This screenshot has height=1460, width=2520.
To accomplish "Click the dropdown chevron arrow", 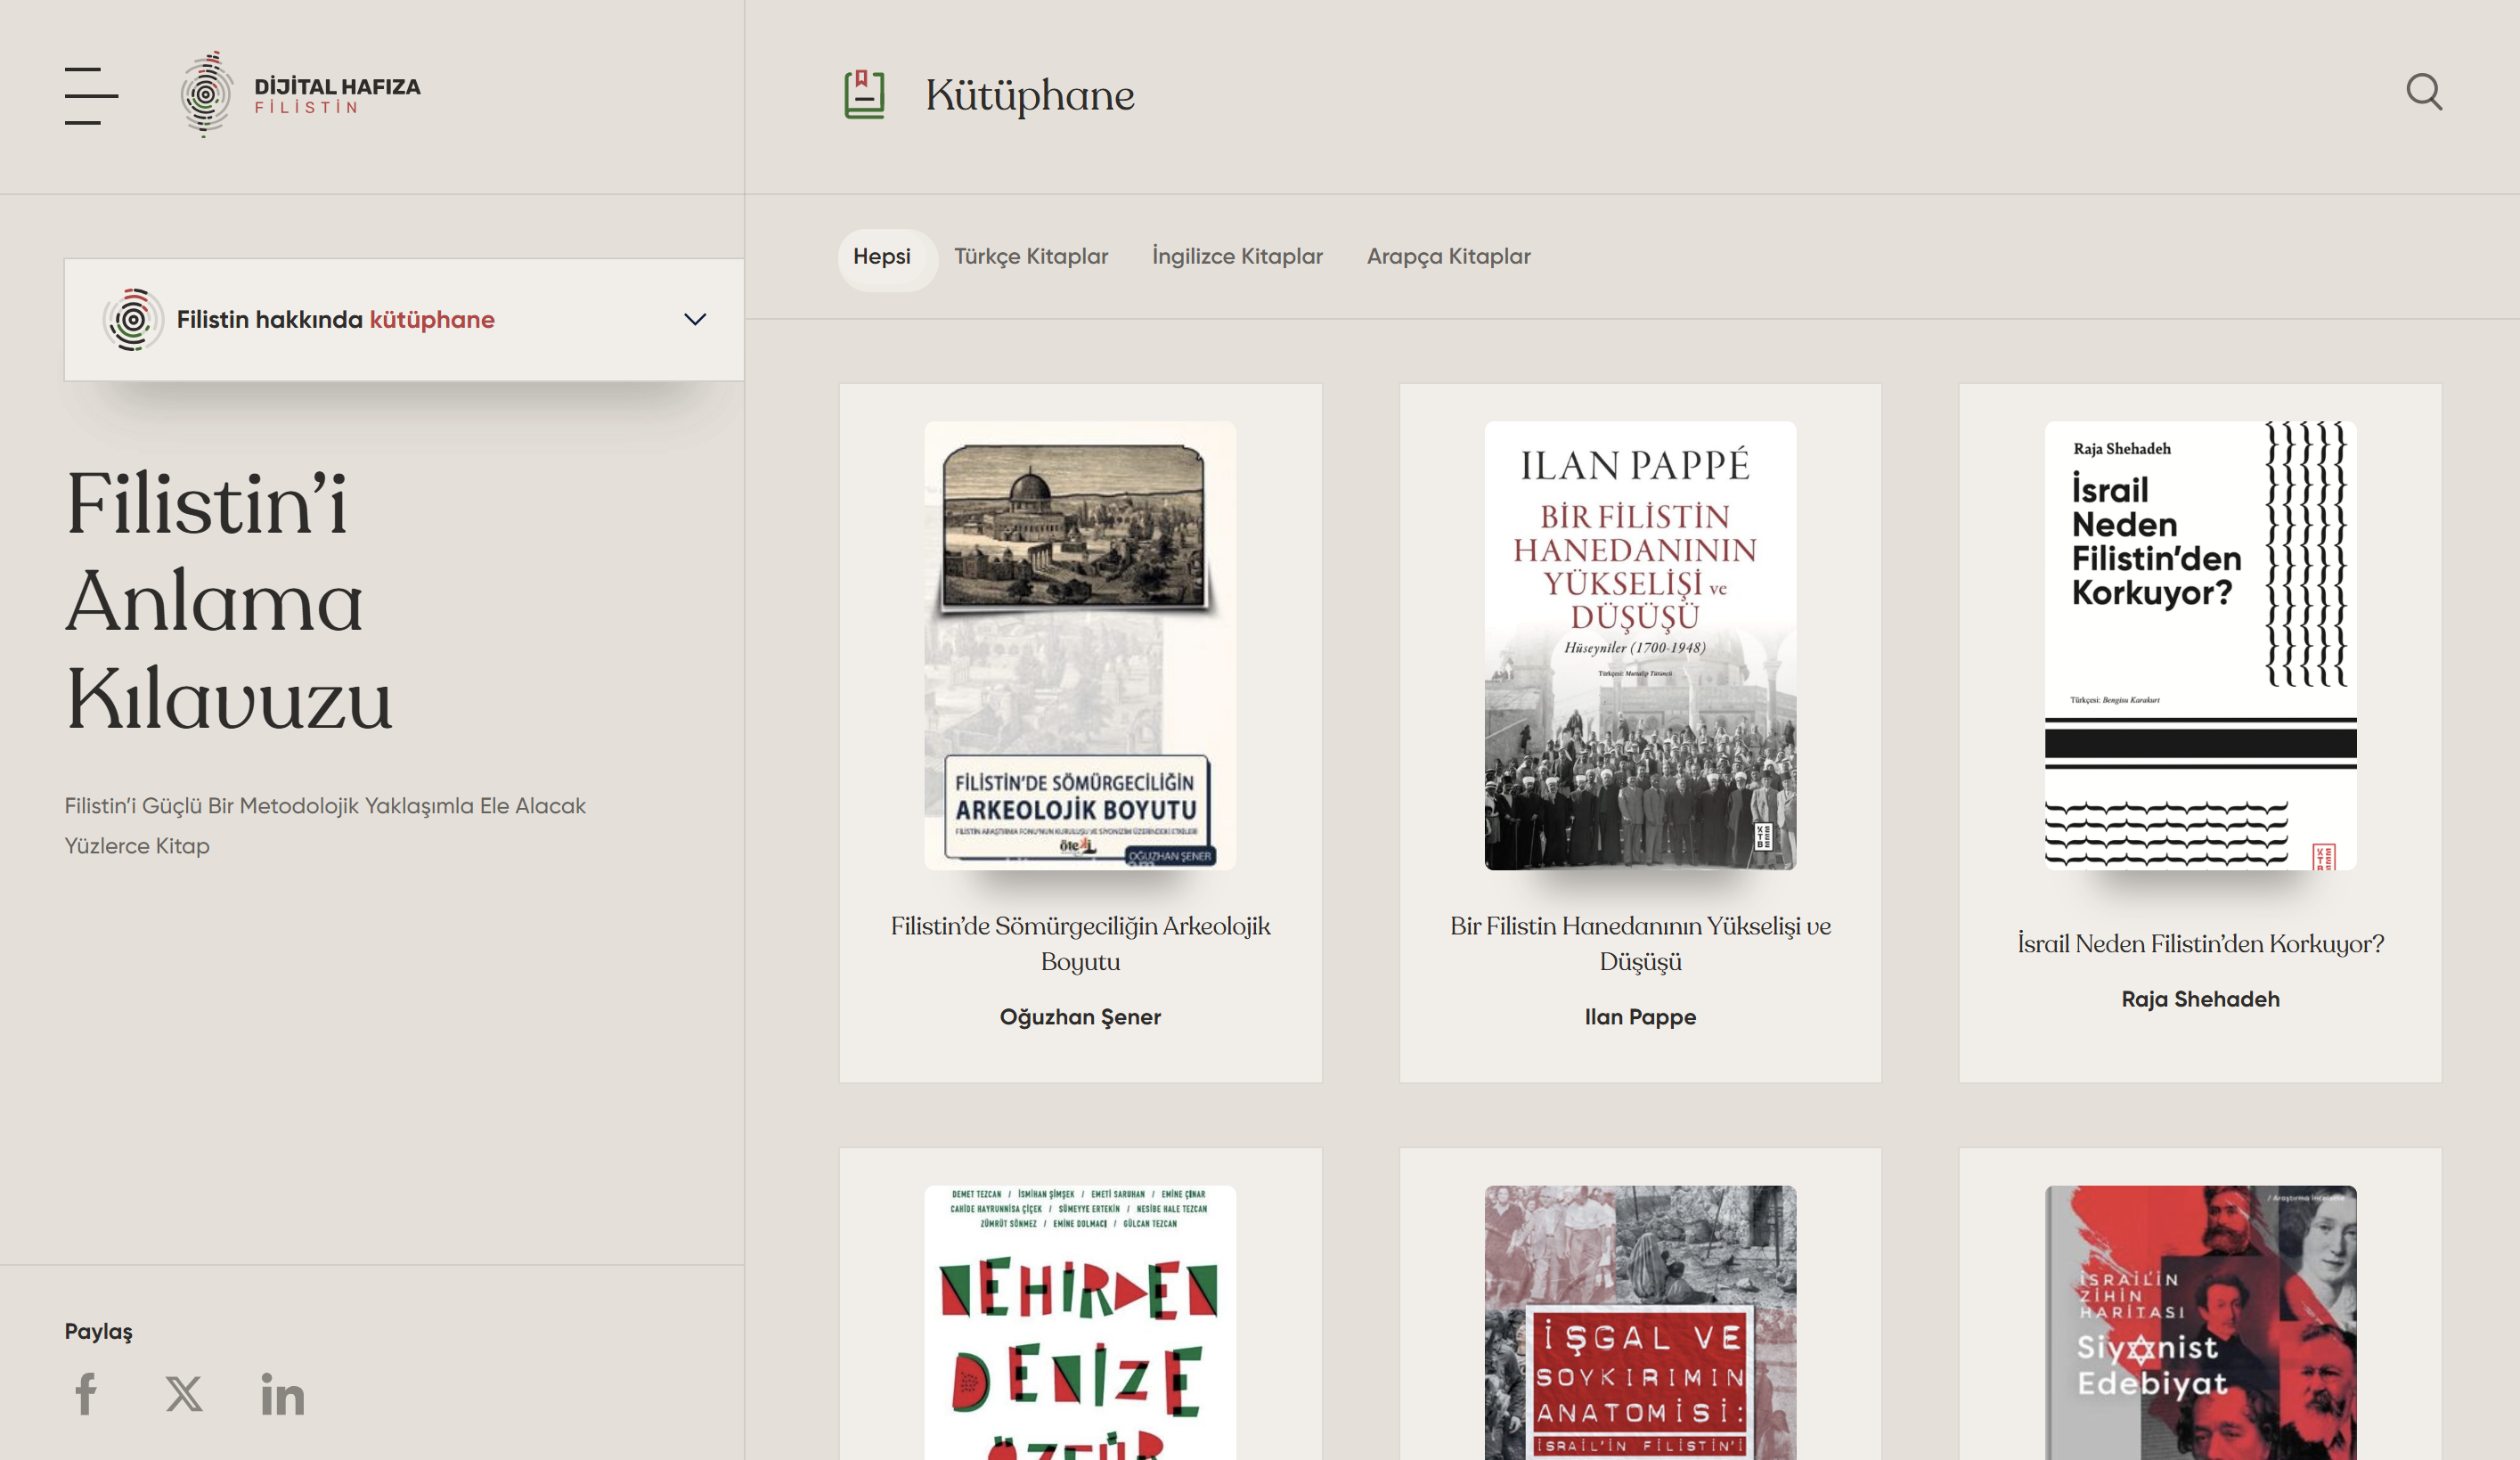I will click(x=695, y=320).
